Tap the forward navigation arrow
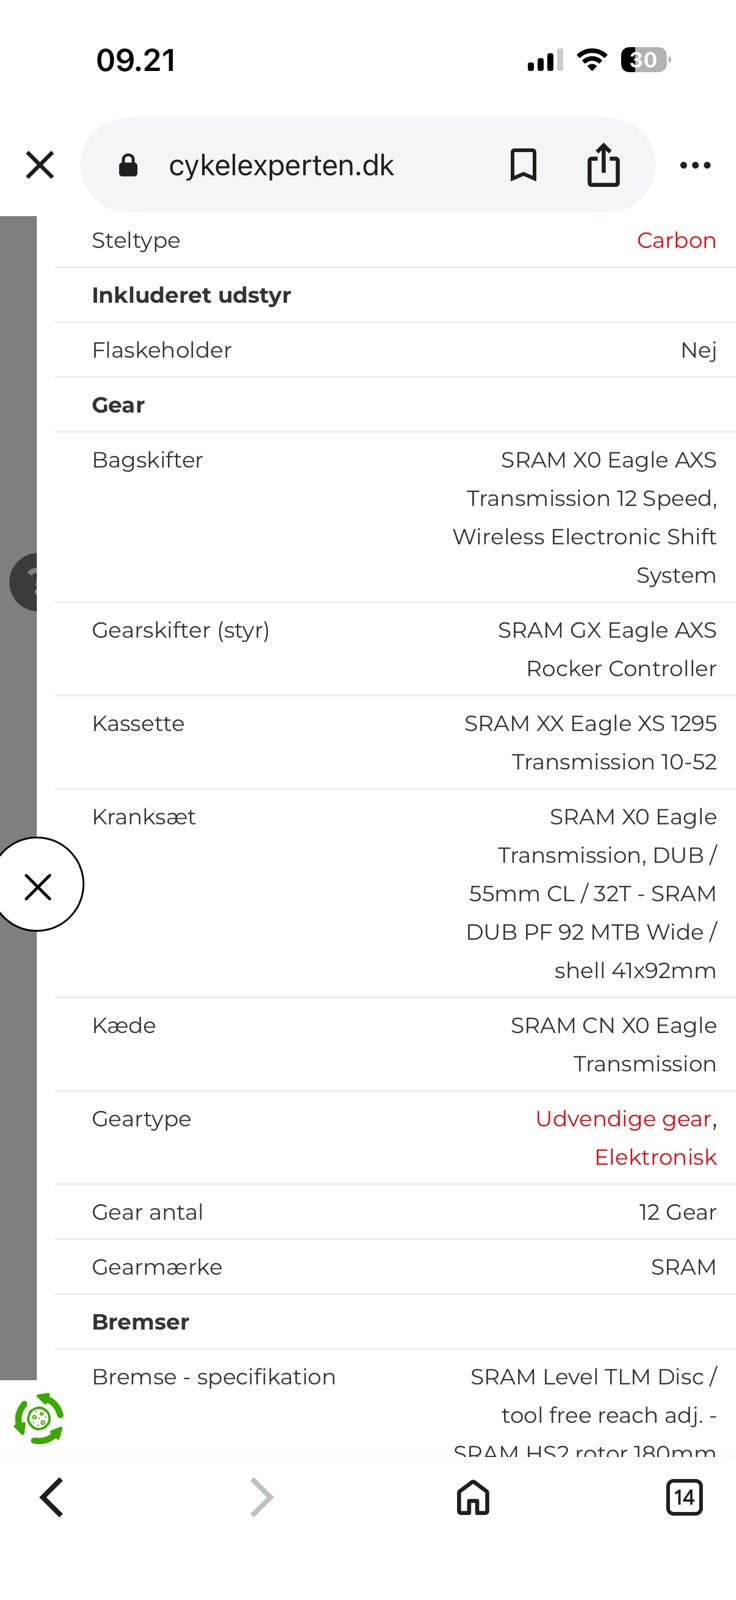 pyautogui.click(x=261, y=1497)
